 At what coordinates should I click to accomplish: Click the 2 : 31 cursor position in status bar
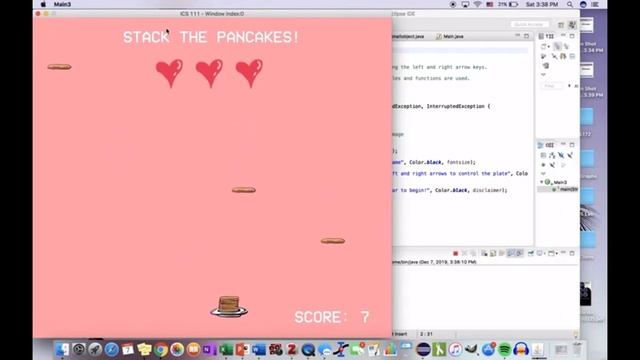(427, 334)
